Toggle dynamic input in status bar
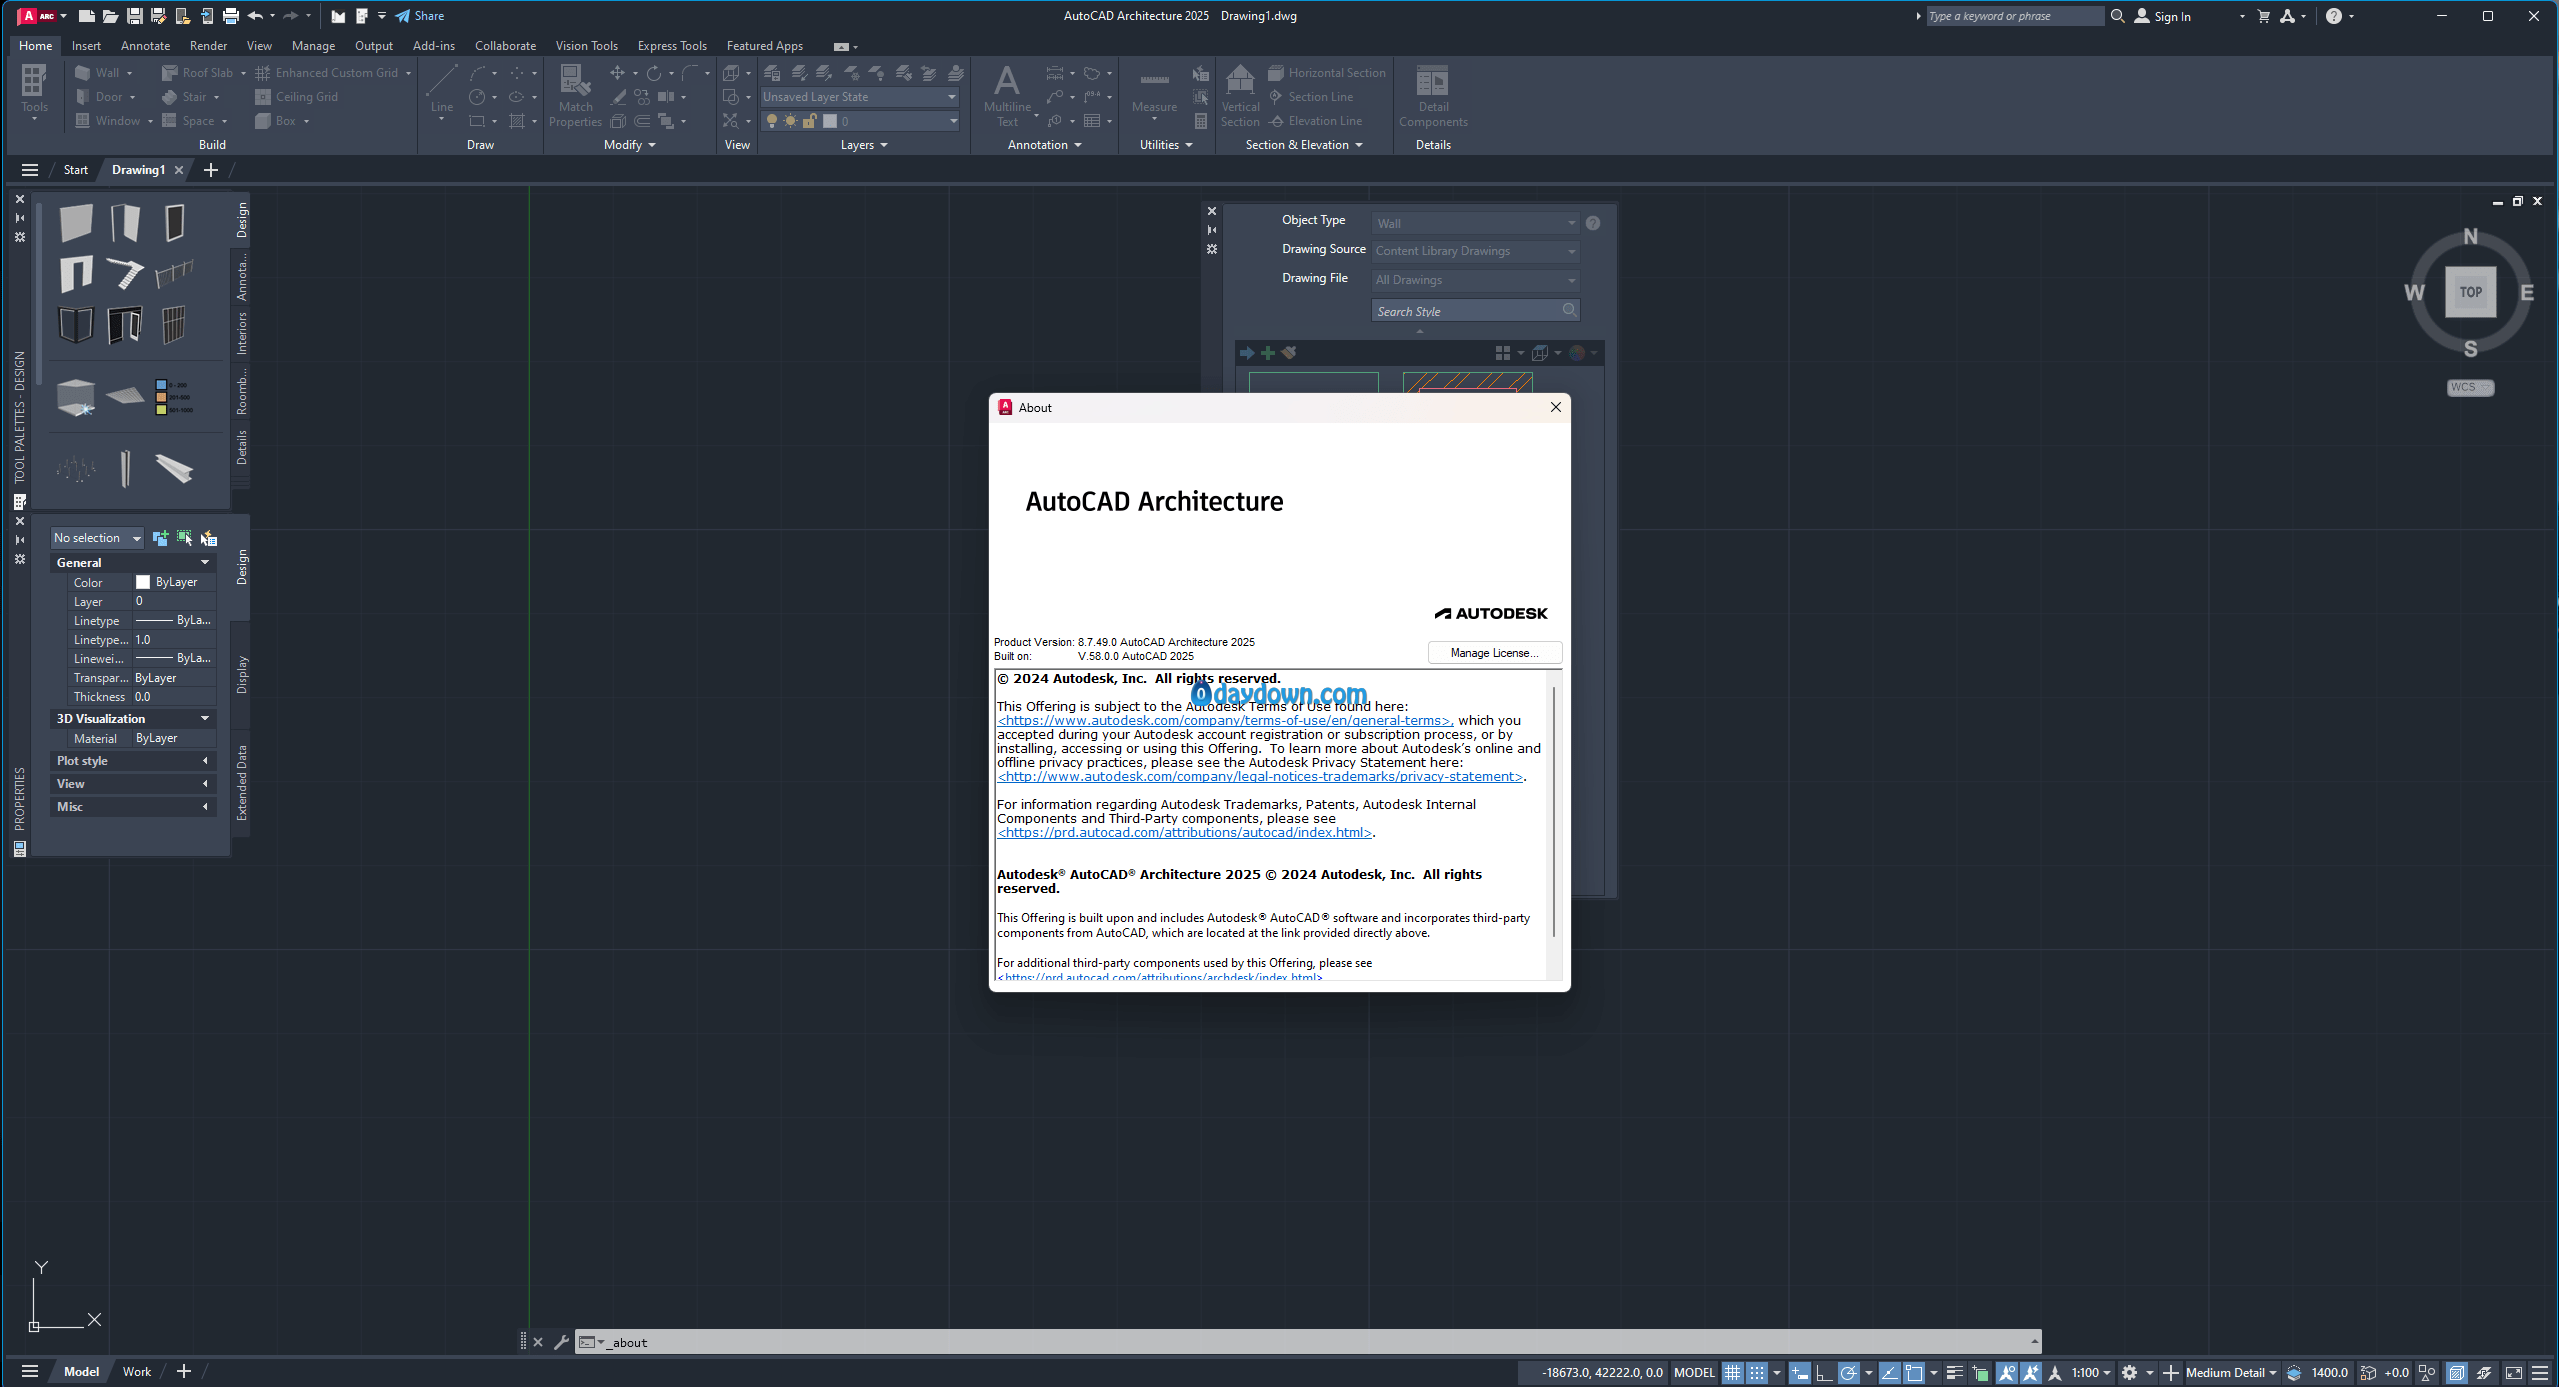Image resolution: width=2559 pixels, height=1387 pixels. [1799, 1372]
